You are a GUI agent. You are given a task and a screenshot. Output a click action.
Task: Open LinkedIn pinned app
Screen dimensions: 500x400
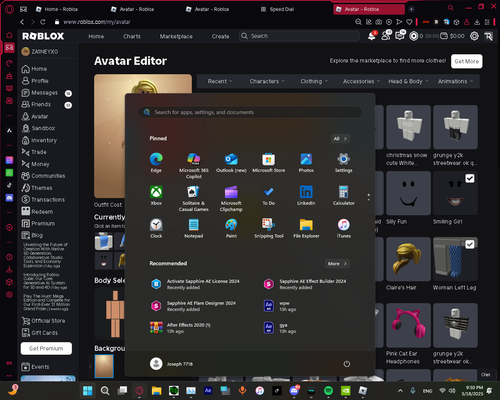pyautogui.click(x=306, y=196)
